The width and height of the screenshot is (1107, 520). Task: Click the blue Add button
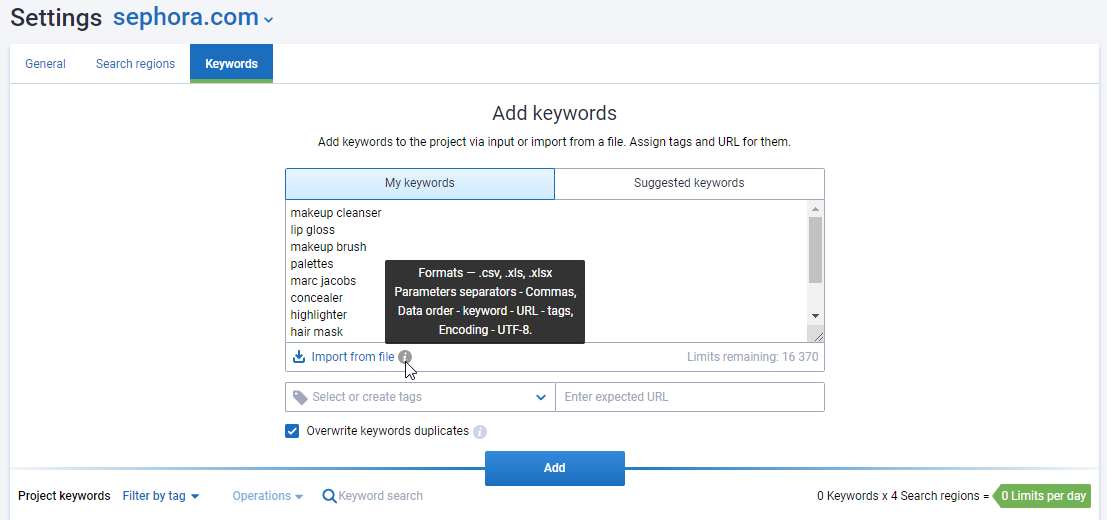coord(555,468)
